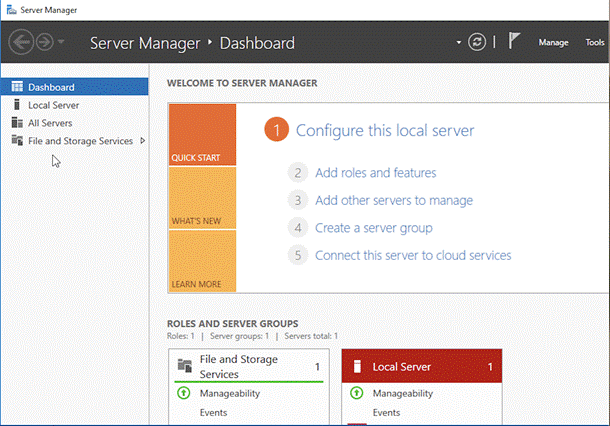Screen dimensions: 610x426
Task: Open the notifications flag
Action: 514,43
